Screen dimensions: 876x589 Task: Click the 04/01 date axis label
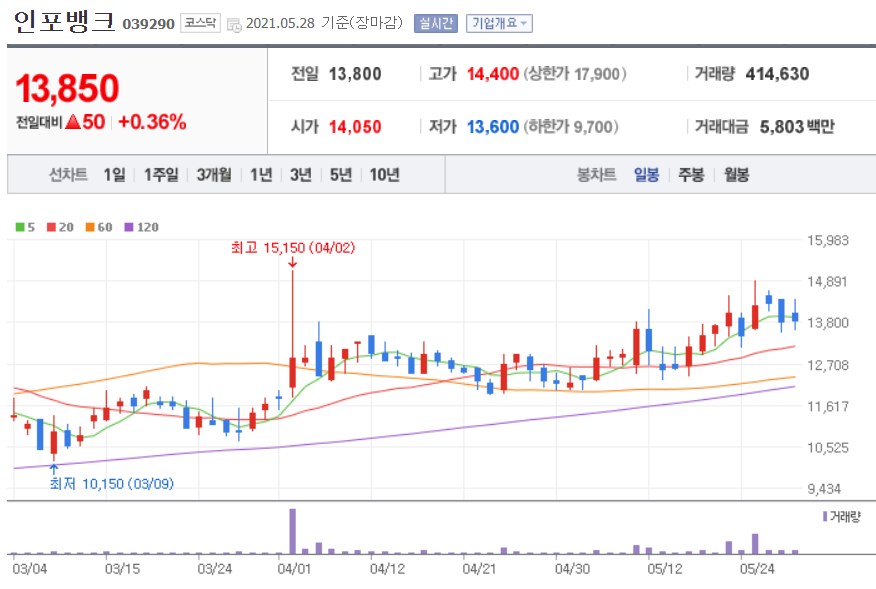coord(294,569)
